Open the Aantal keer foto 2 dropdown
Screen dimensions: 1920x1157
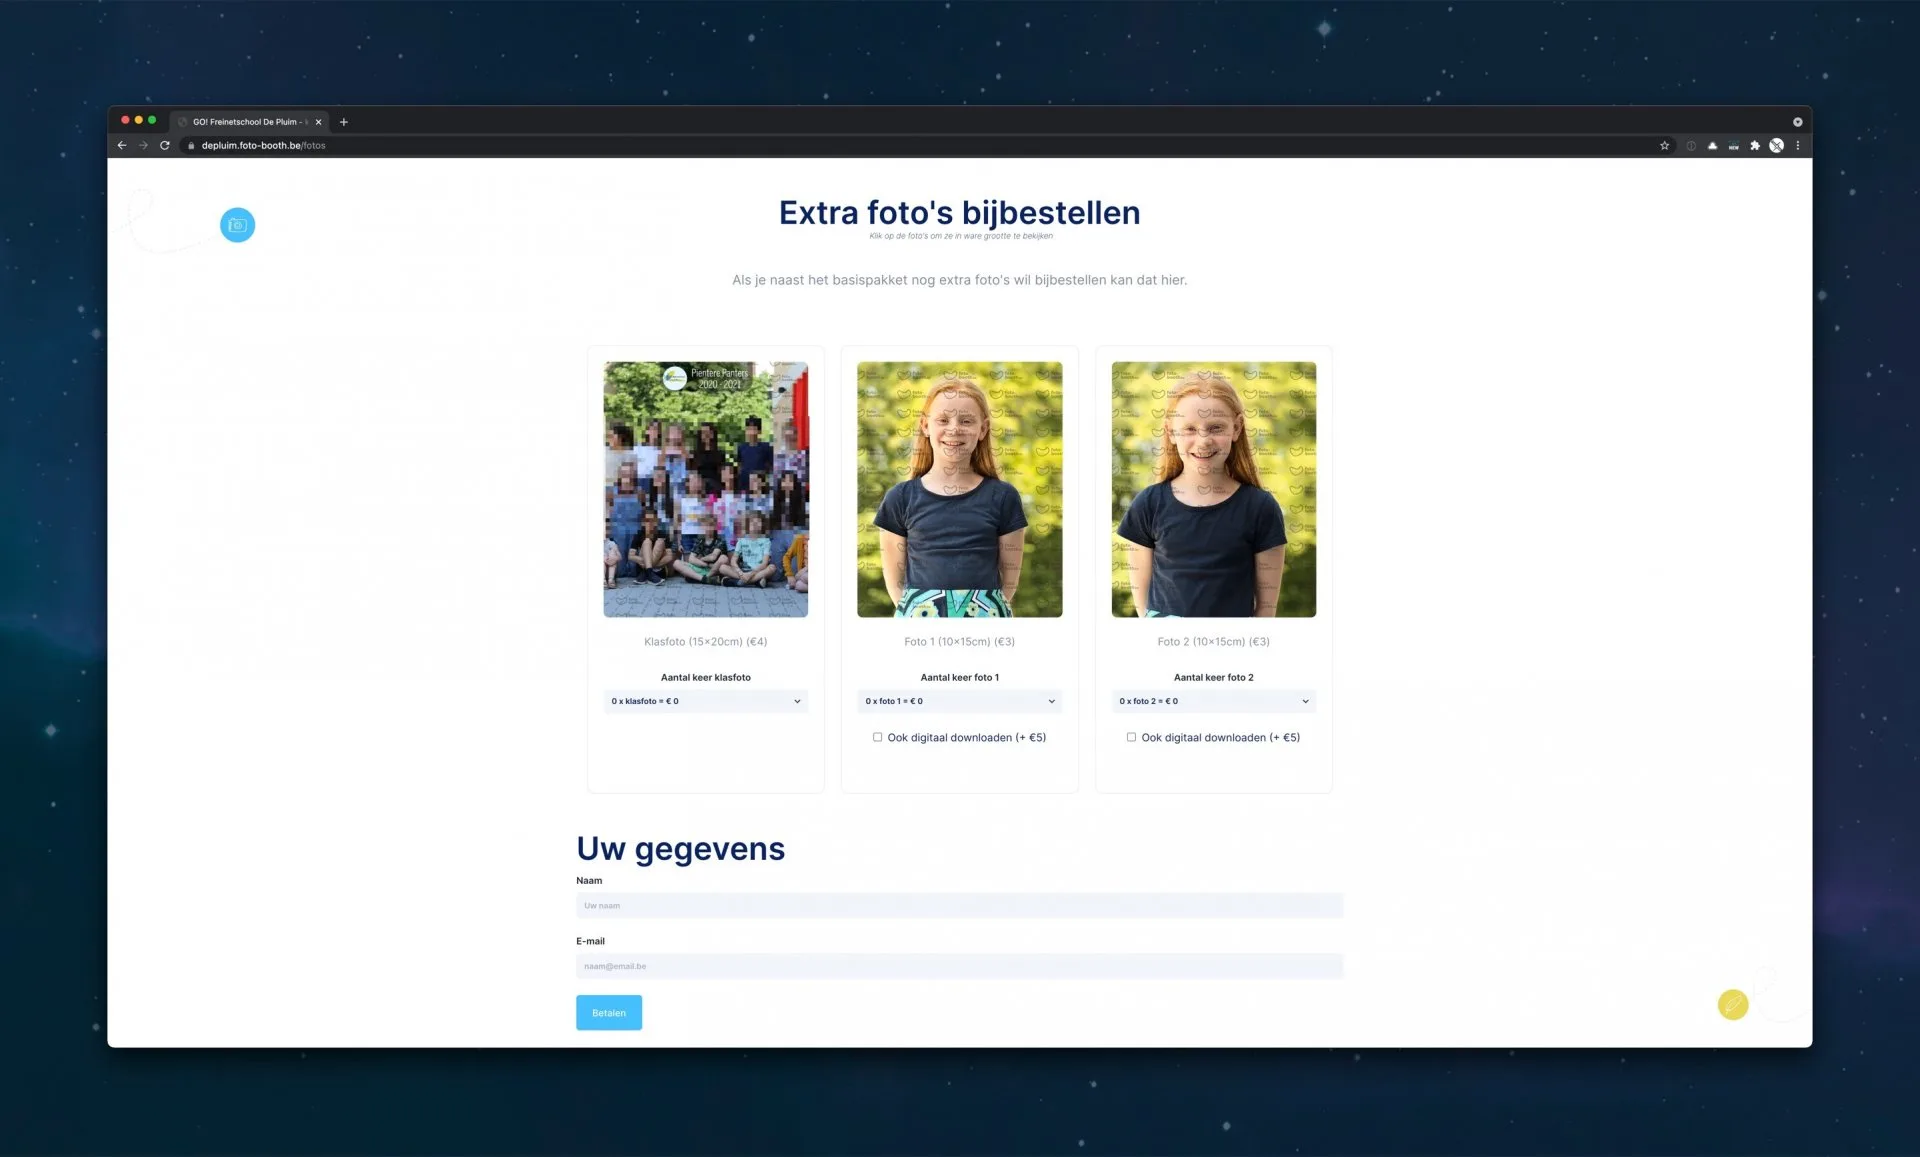click(x=1213, y=701)
